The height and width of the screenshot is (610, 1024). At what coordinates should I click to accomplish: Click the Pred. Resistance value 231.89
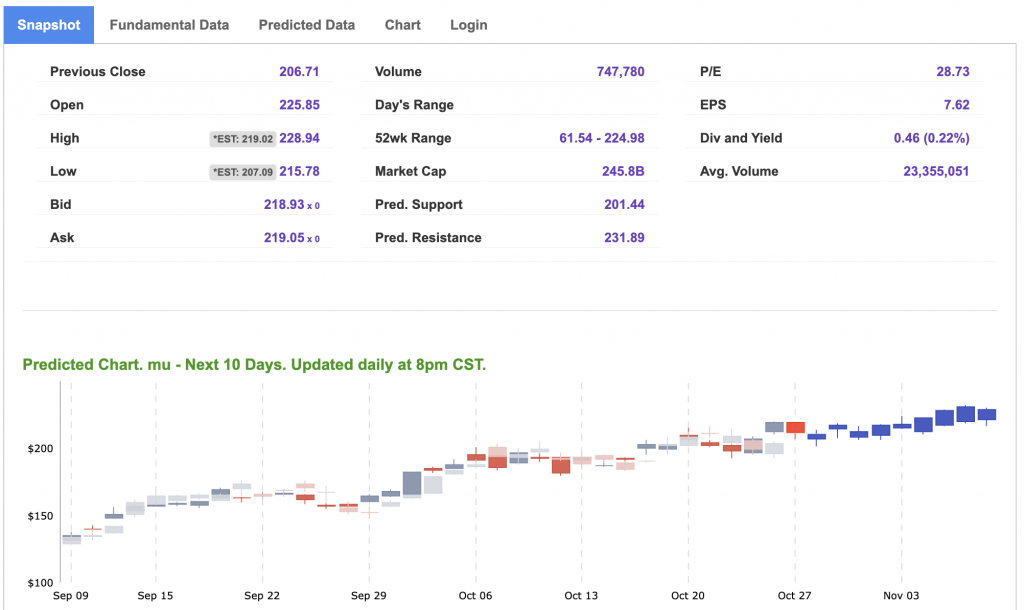624,237
